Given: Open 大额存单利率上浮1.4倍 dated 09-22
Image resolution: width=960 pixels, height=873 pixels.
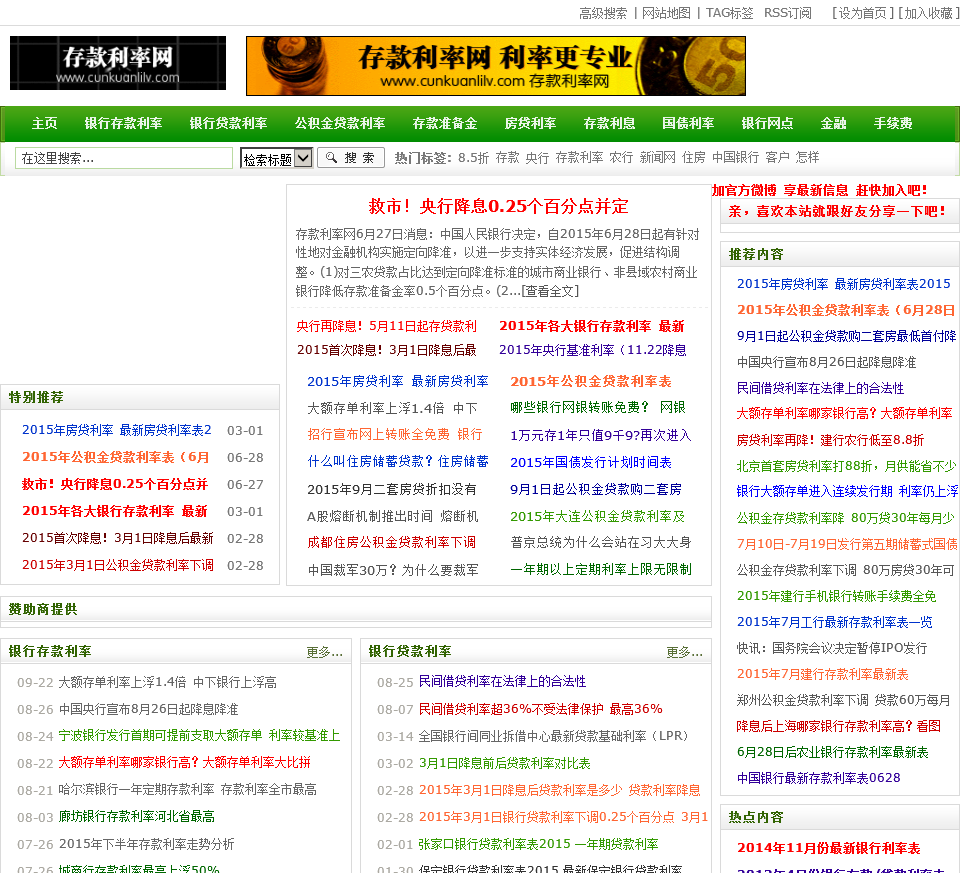Looking at the screenshot, I should tap(167, 682).
